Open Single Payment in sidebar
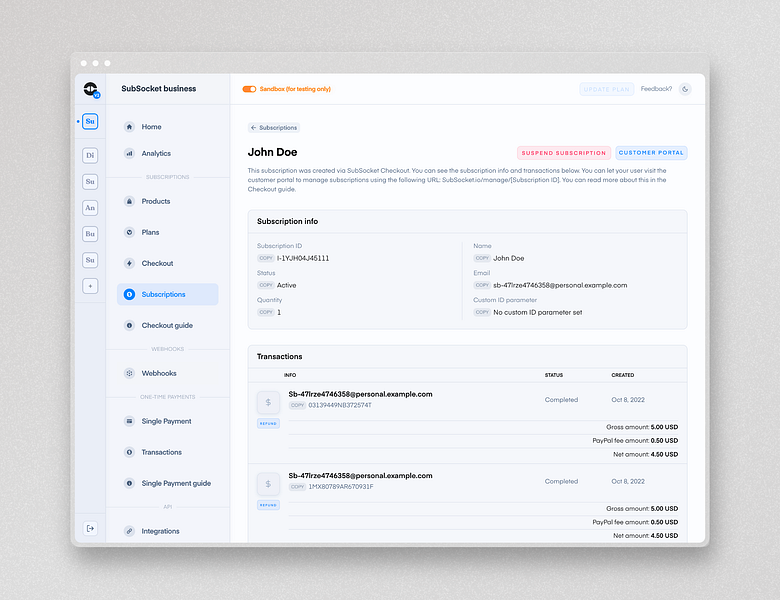Viewport: 780px width, 600px height. click(x=168, y=421)
